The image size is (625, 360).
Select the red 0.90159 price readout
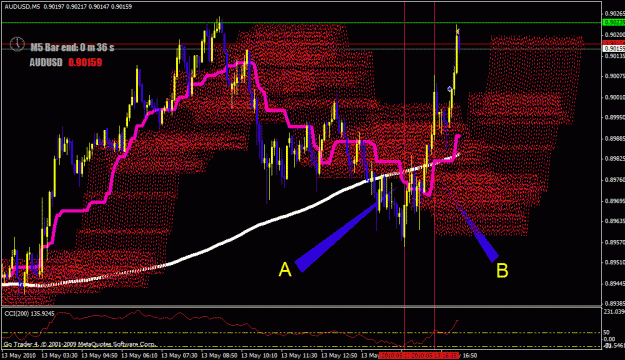tap(85, 63)
